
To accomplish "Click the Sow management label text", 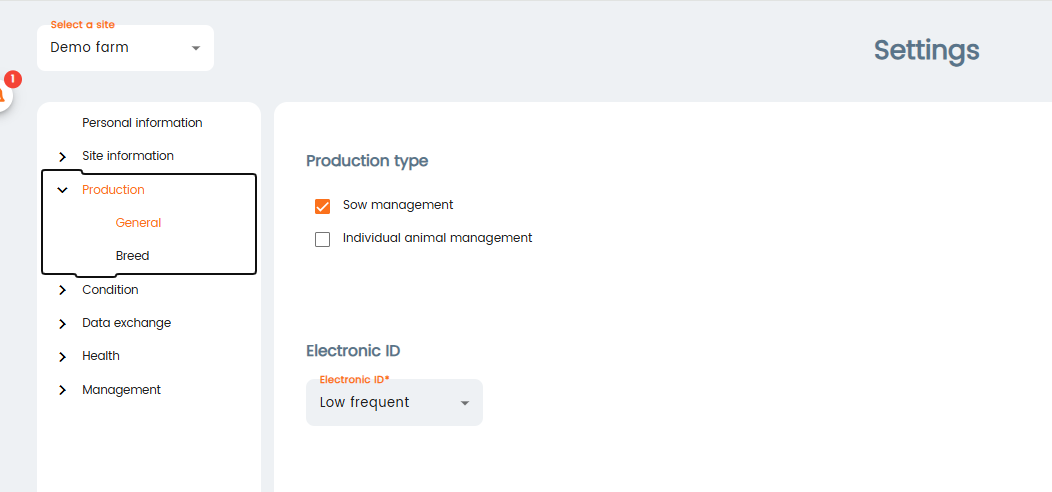I will click(398, 205).
